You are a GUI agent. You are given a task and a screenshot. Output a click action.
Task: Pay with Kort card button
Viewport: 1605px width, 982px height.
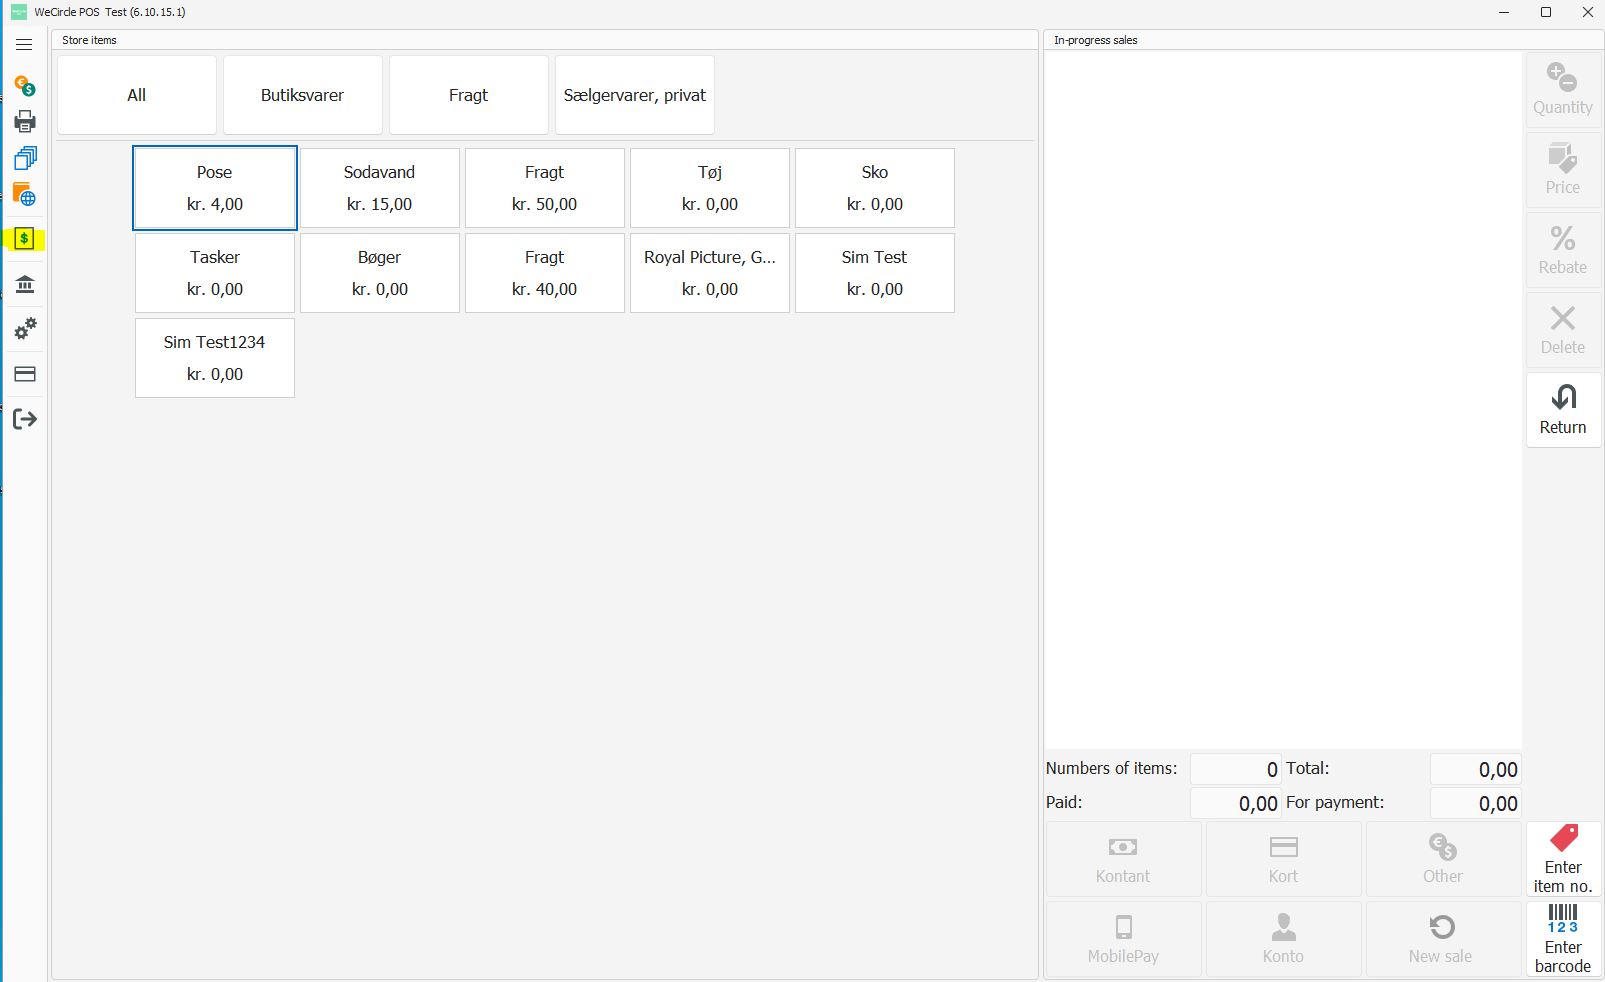(x=1283, y=859)
